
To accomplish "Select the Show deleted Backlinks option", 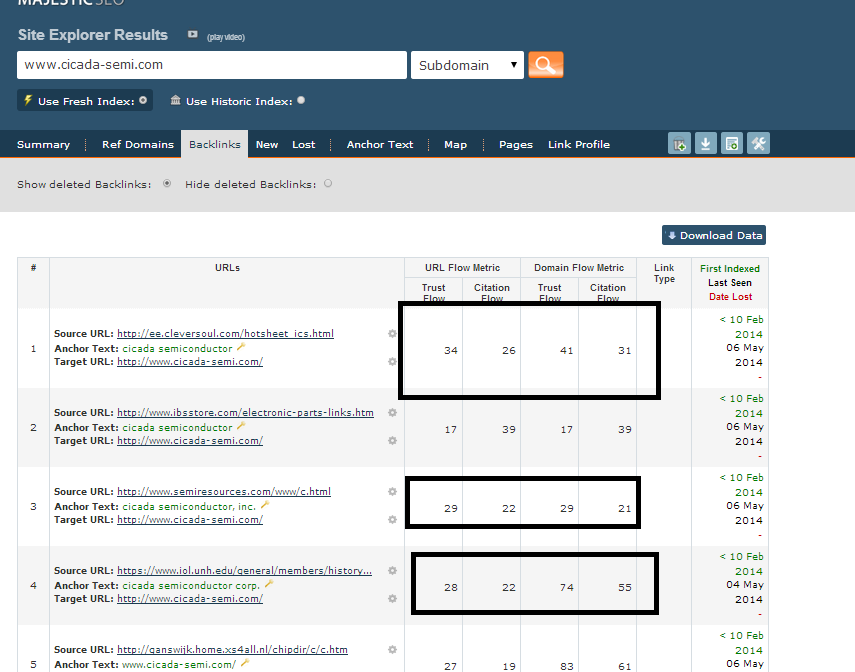I will (x=167, y=184).
